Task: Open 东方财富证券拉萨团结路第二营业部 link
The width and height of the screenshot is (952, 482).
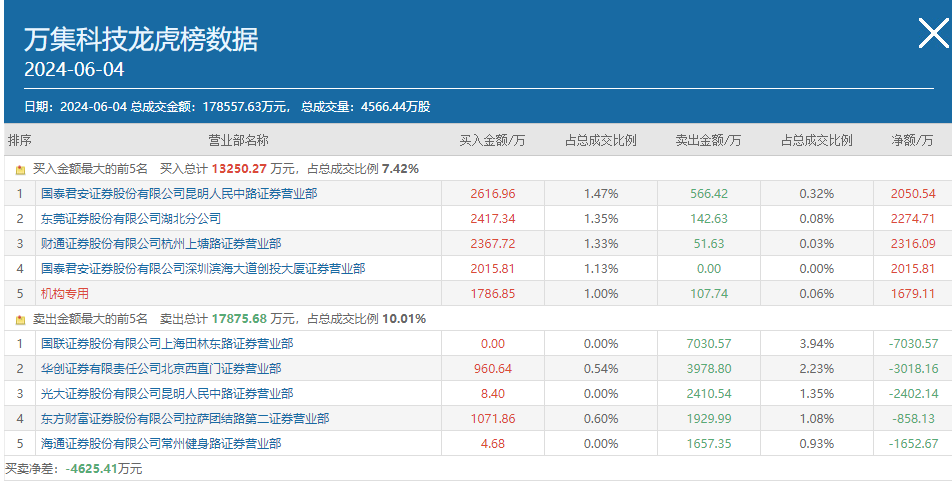Action: (185, 418)
